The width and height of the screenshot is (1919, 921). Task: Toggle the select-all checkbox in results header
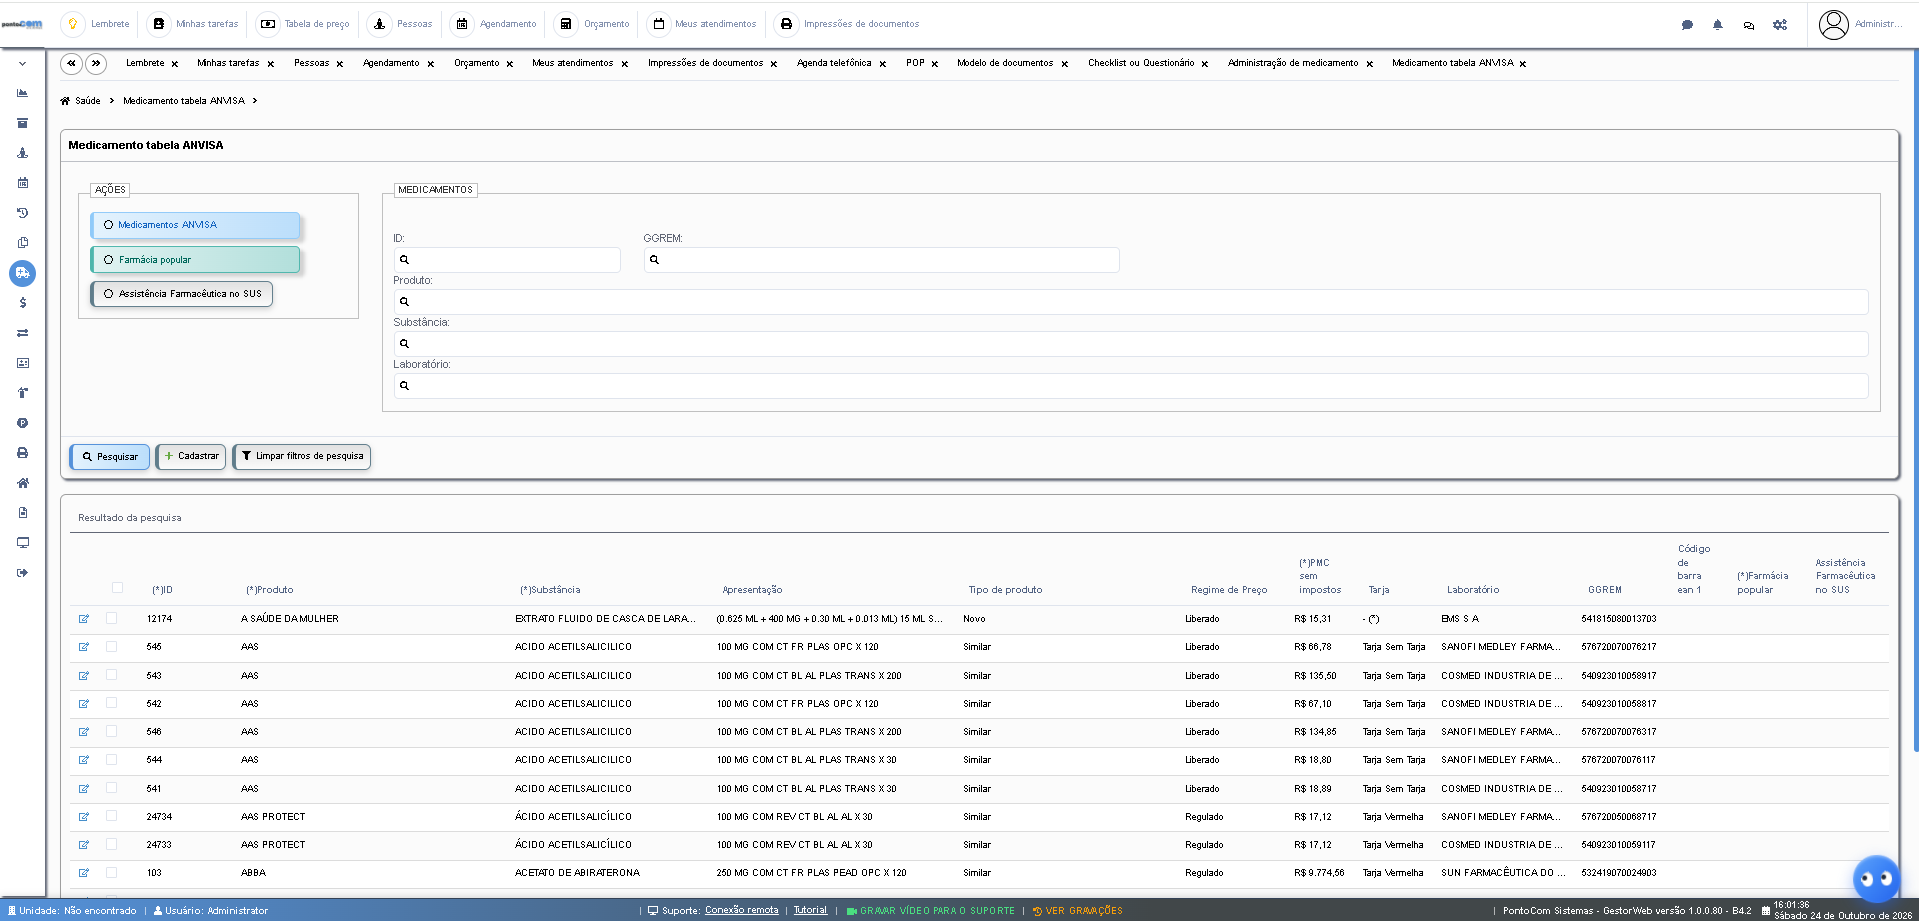(x=117, y=588)
